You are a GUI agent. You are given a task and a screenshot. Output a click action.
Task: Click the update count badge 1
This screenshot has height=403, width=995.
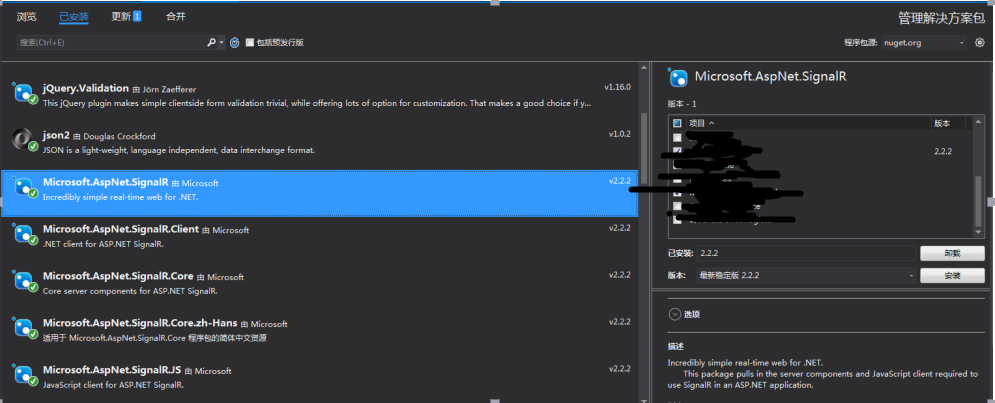point(137,17)
